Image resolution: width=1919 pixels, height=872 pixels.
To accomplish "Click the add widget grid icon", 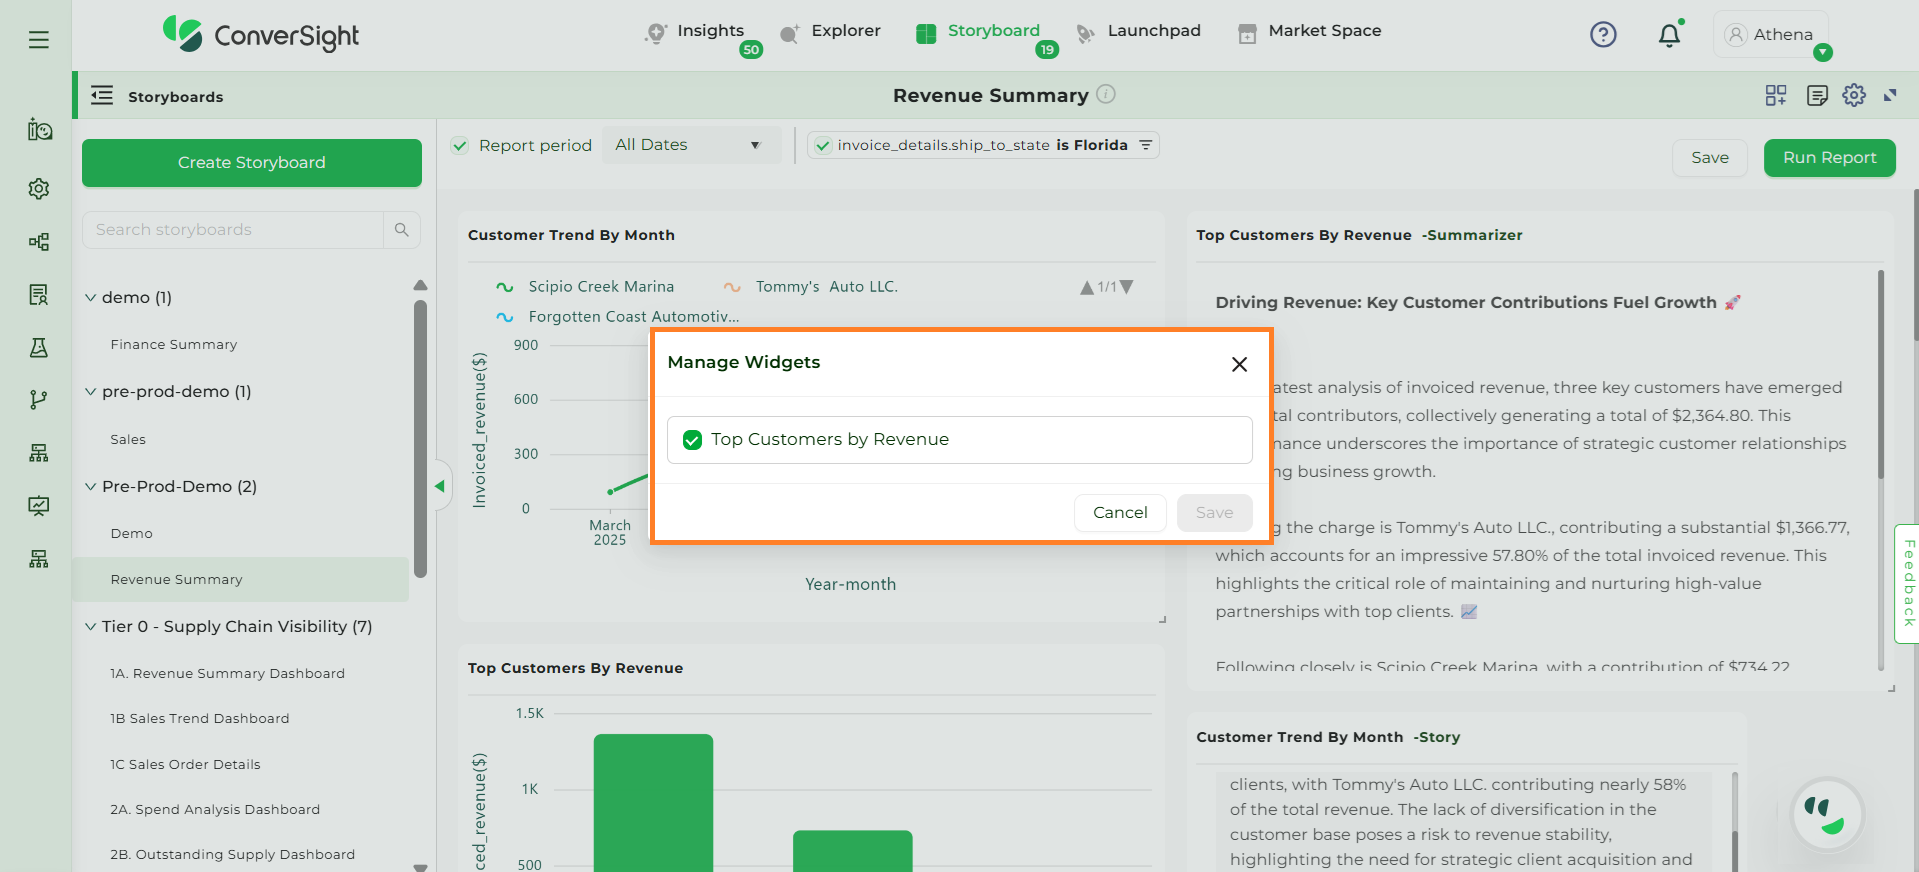I will 1776,95.
